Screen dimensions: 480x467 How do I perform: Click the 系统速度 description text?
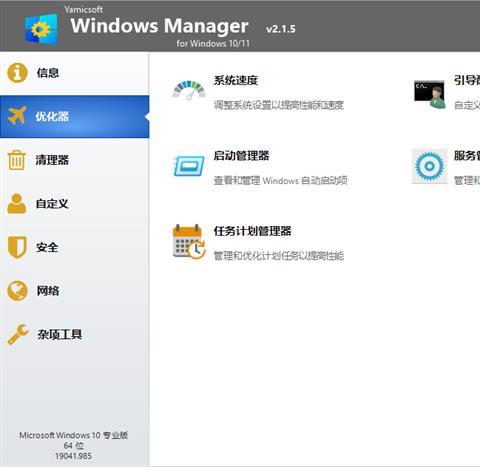(278, 105)
